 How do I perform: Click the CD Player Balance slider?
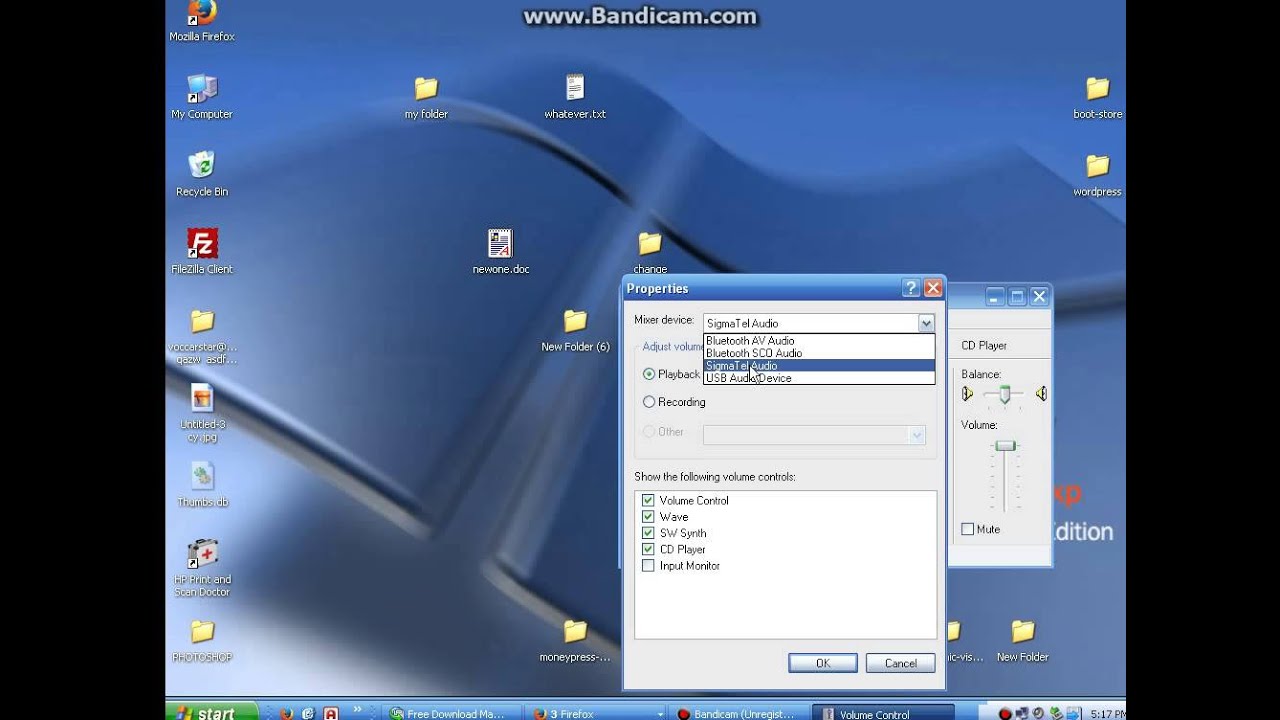coord(1004,395)
